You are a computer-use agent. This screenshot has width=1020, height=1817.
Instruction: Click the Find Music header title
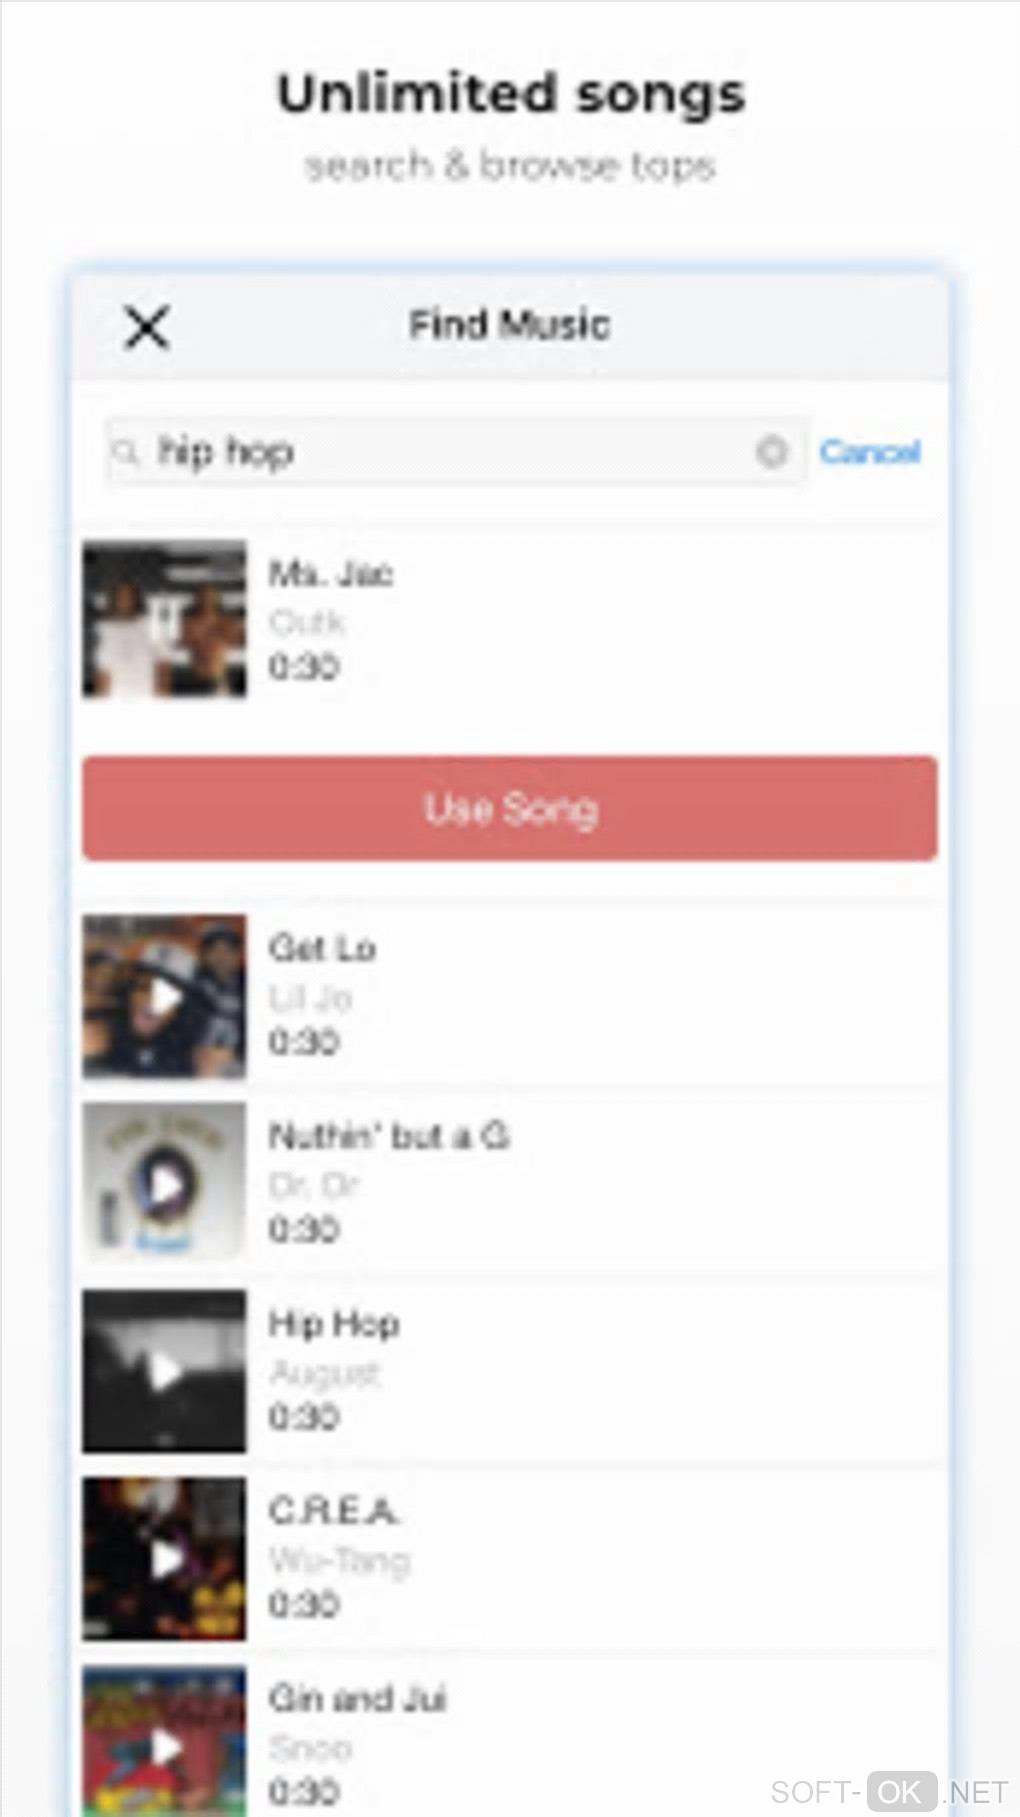point(510,325)
